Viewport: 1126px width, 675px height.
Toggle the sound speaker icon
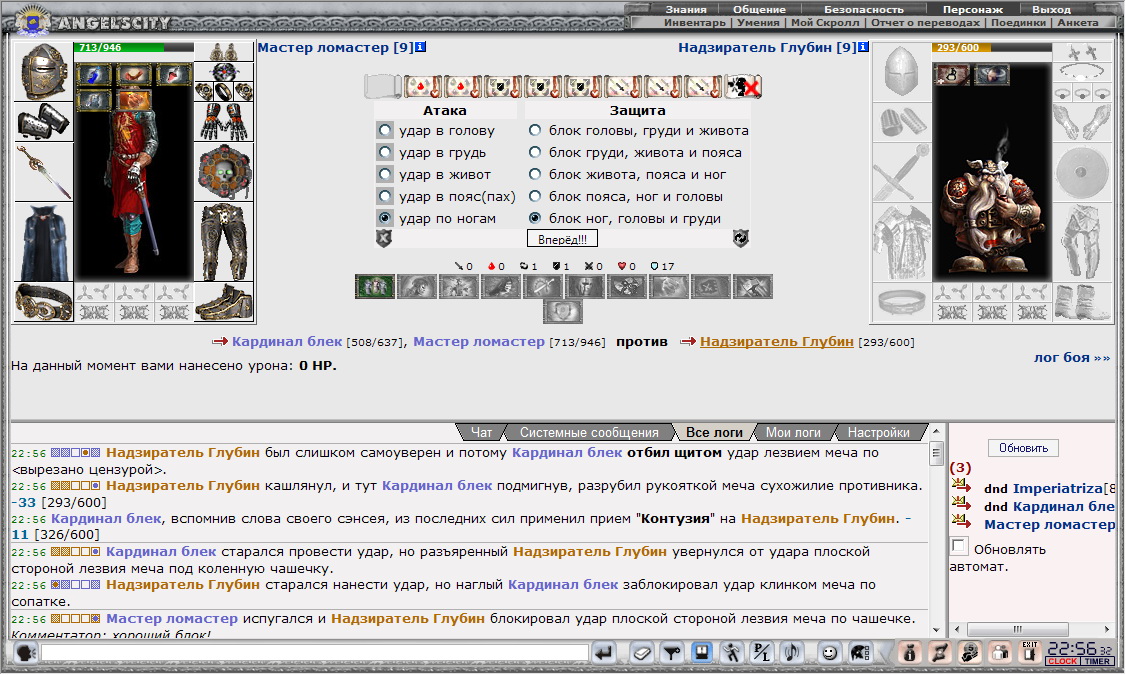click(791, 653)
